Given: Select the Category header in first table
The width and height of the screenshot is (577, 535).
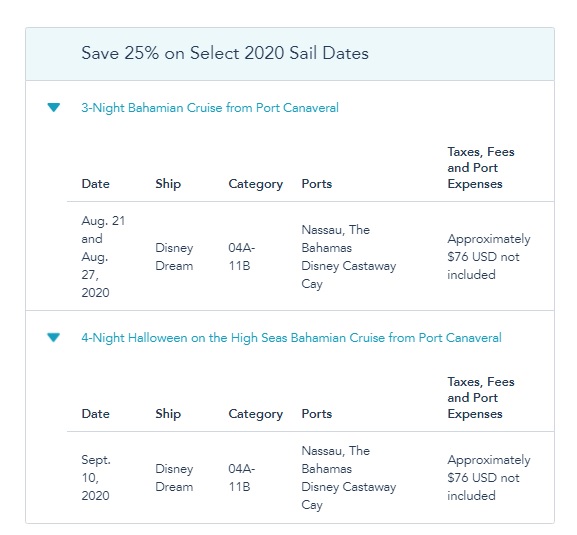Looking at the screenshot, I should 256,184.
